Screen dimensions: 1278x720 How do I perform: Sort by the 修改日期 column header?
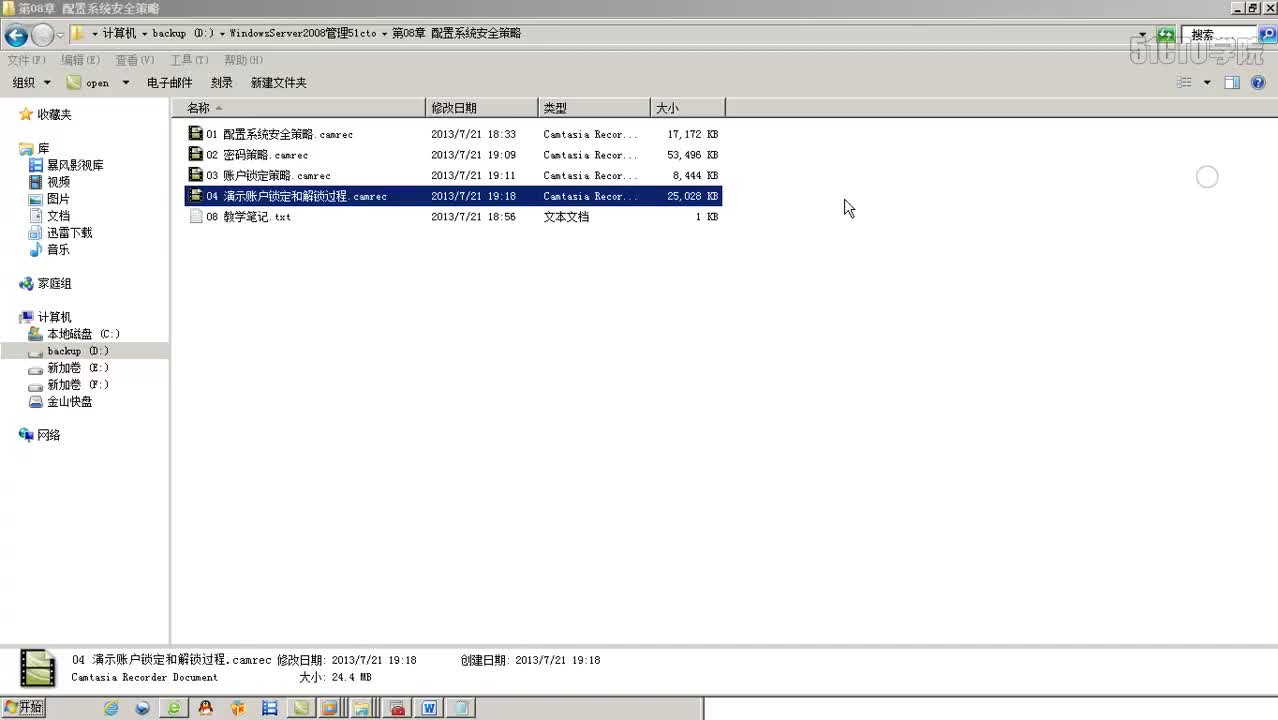click(x=482, y=108)
